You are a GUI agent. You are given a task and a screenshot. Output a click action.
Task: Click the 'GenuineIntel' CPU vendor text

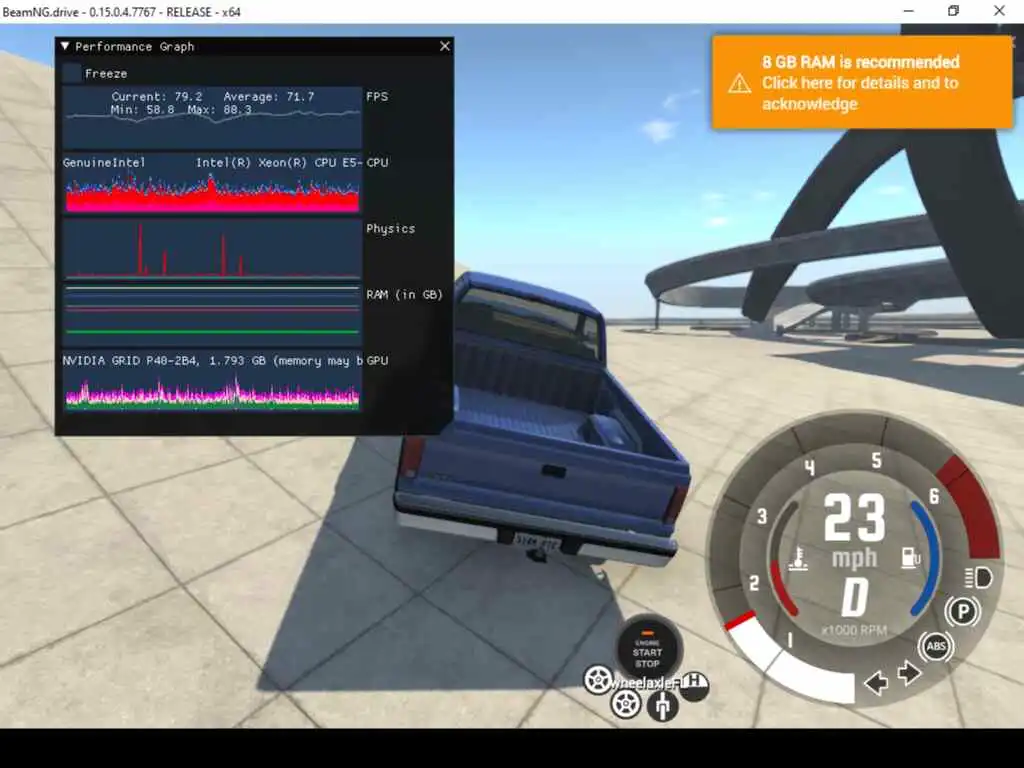click(104, 163)
